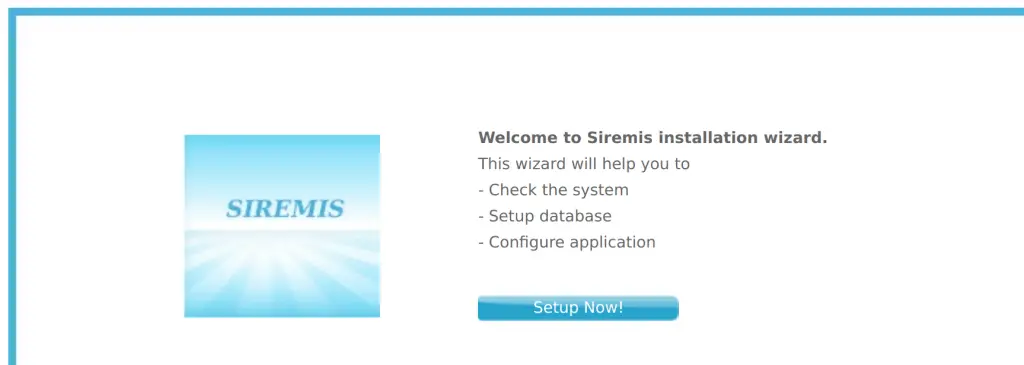Click the 'Configure application' list item

(567, 242)
